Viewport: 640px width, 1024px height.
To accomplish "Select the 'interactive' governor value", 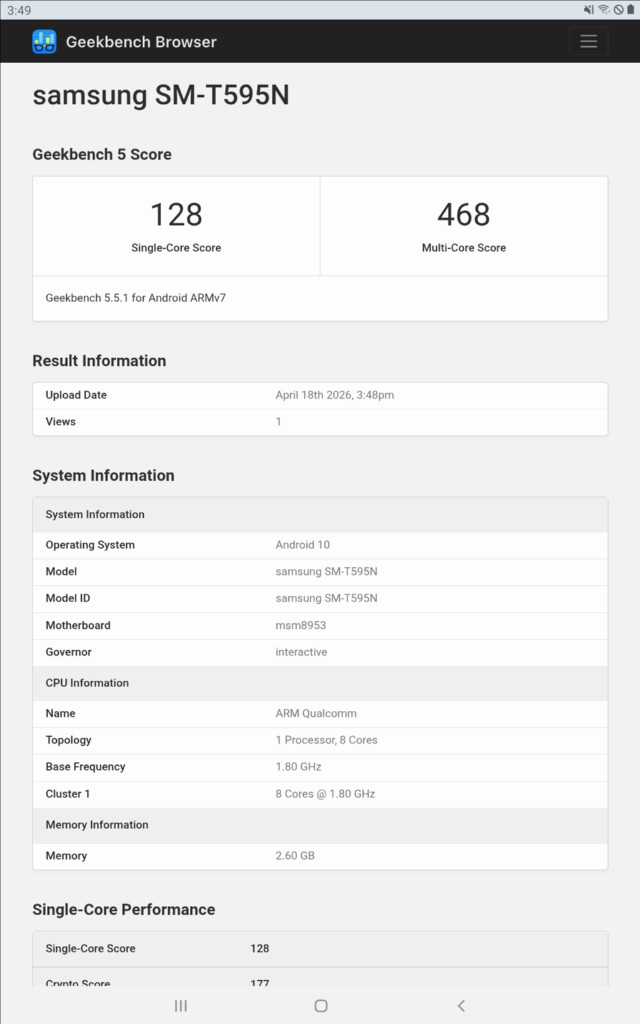I will [301, 652].
